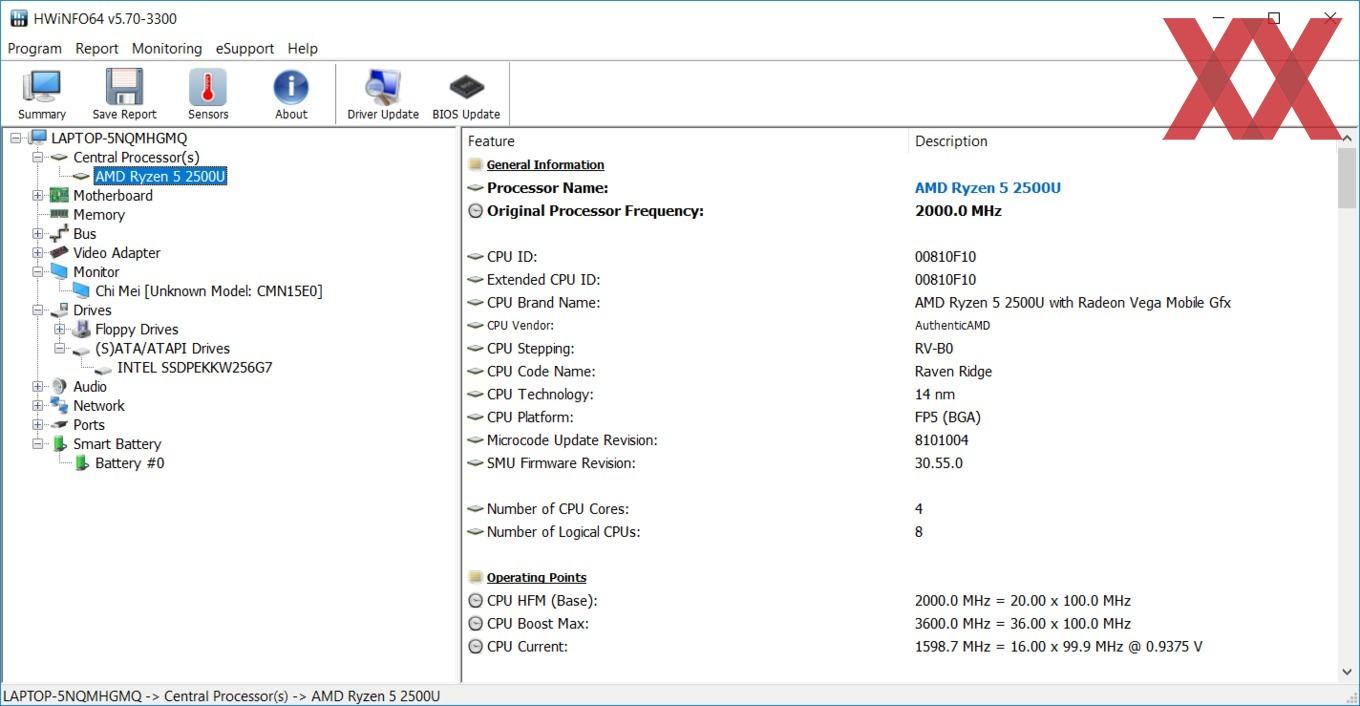Expand the Video Adapter node
Screen dimensions: 1360x706
pos(38,253)
